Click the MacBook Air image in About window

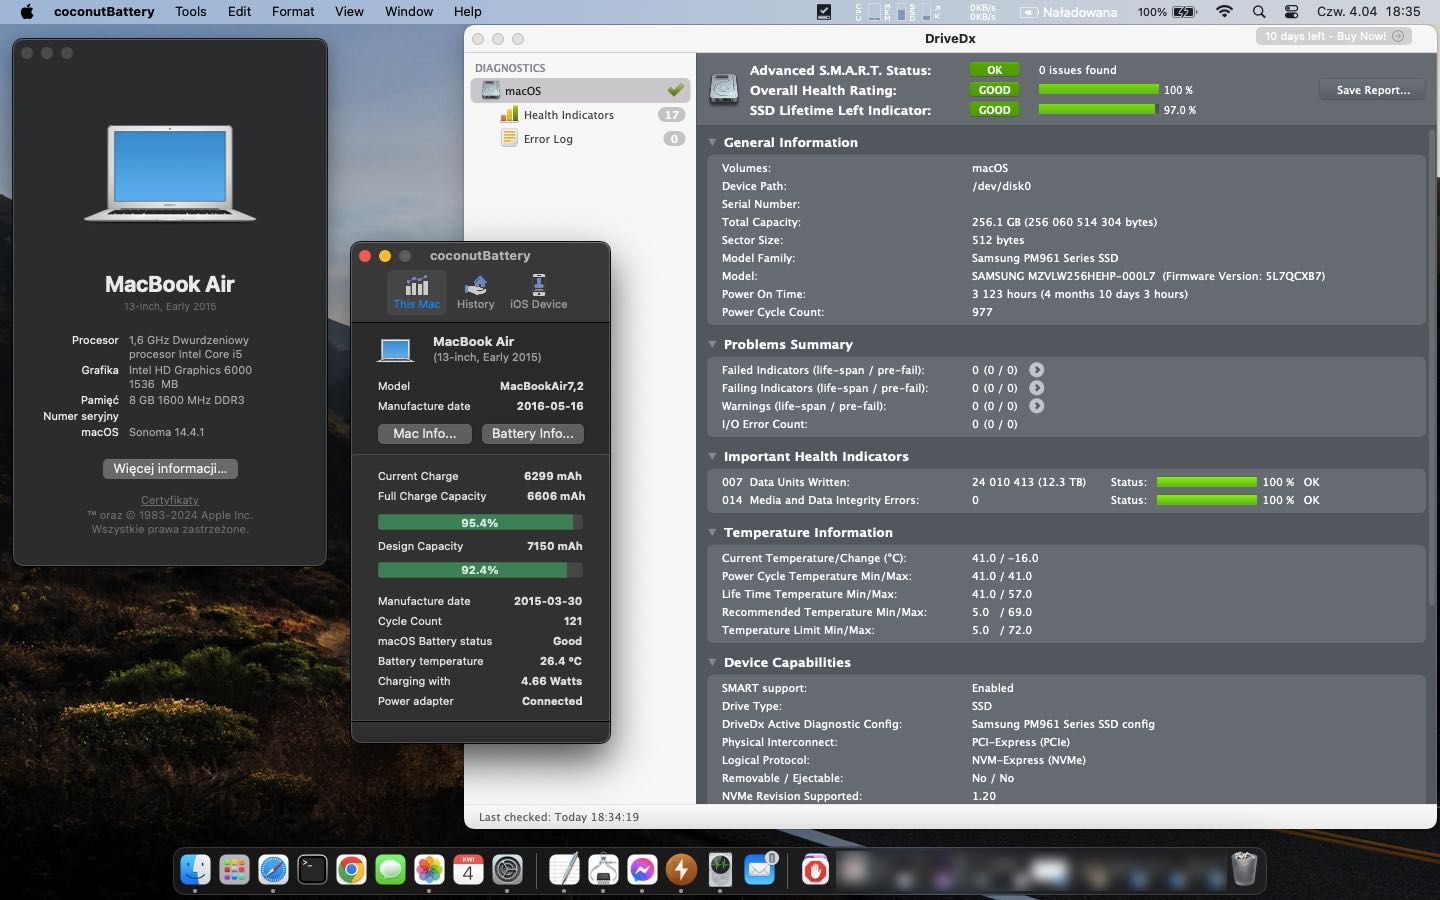(x=170, y=172)
